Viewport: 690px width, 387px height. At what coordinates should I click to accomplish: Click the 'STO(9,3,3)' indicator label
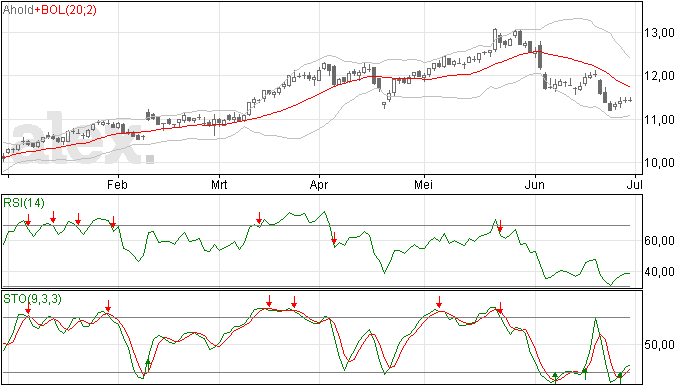coord(33,299)
